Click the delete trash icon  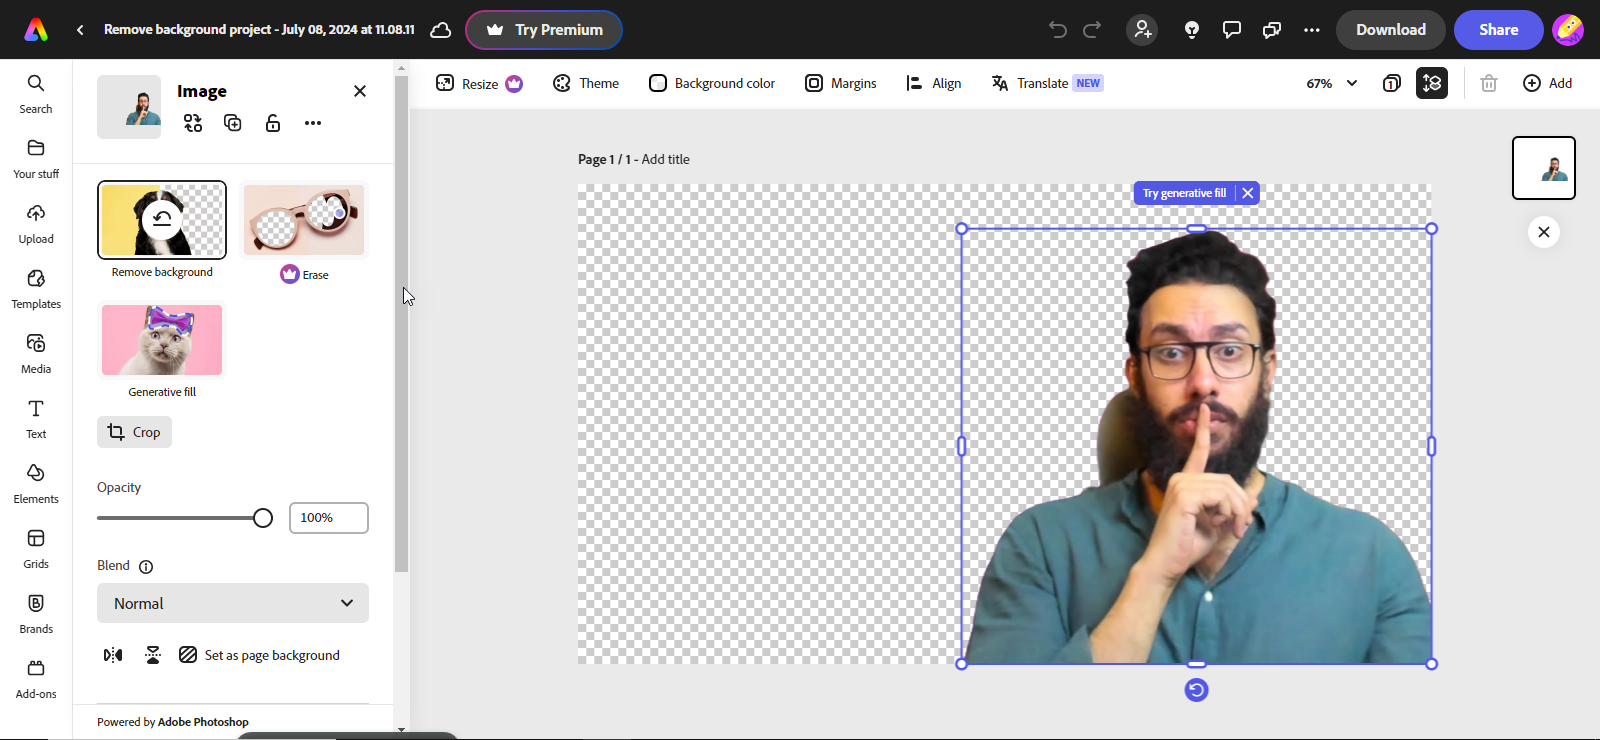[x=1489, y=83]
